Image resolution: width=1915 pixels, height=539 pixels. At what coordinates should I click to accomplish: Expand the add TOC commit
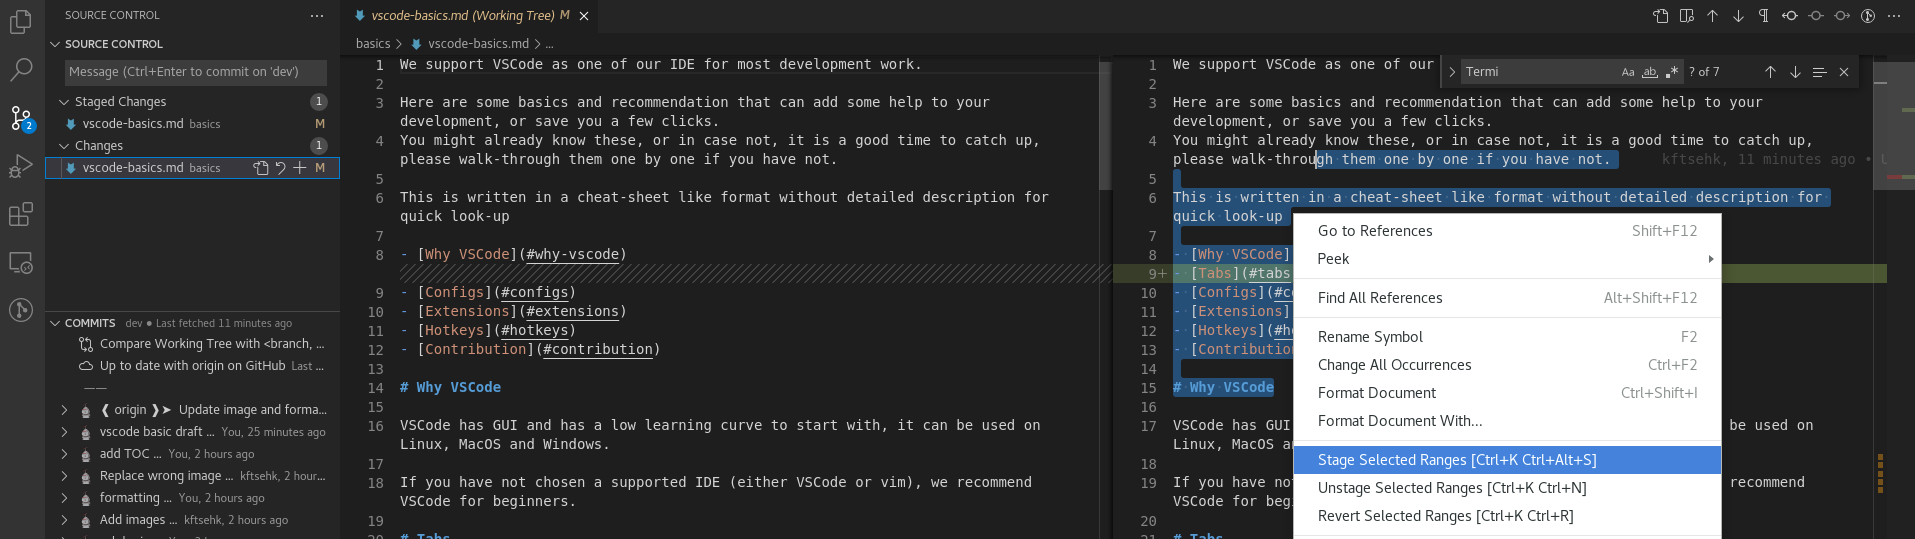65,454
